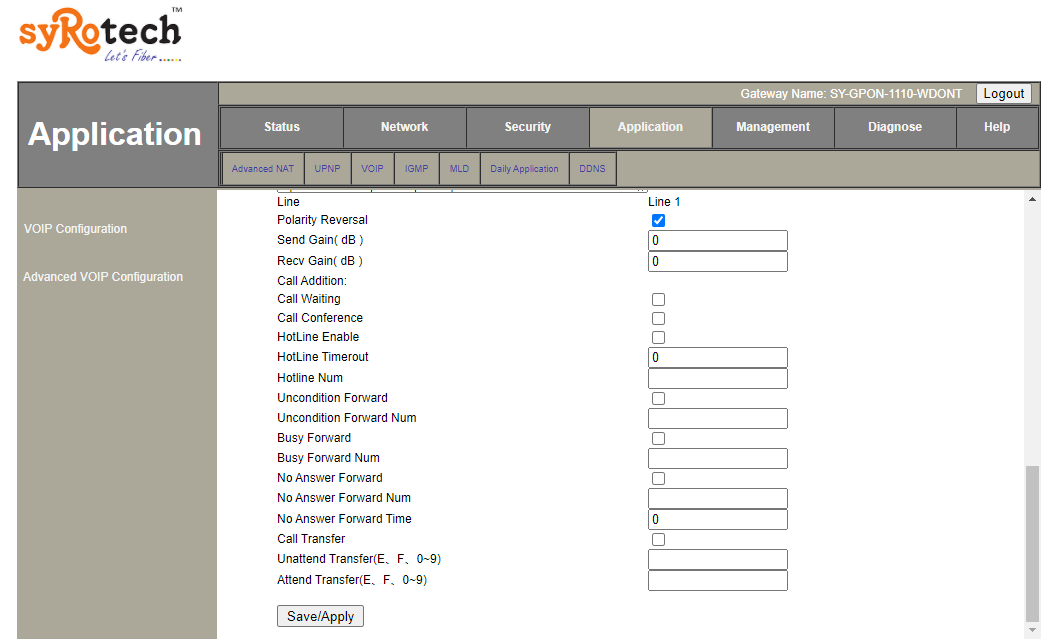The image size is (1055, 639).
Task: Open the VOIP Configuration sidebar link
Action: click(x=75, y=229)
